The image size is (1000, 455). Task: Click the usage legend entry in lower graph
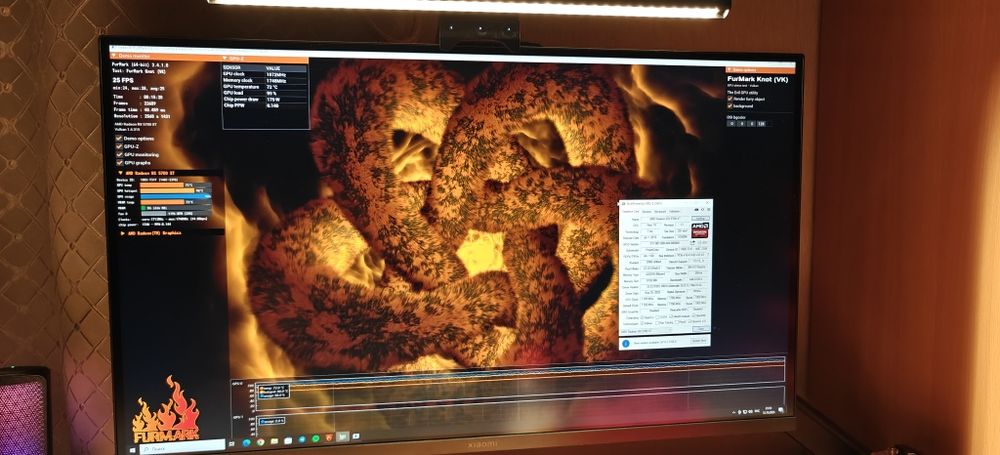point(272,421)
